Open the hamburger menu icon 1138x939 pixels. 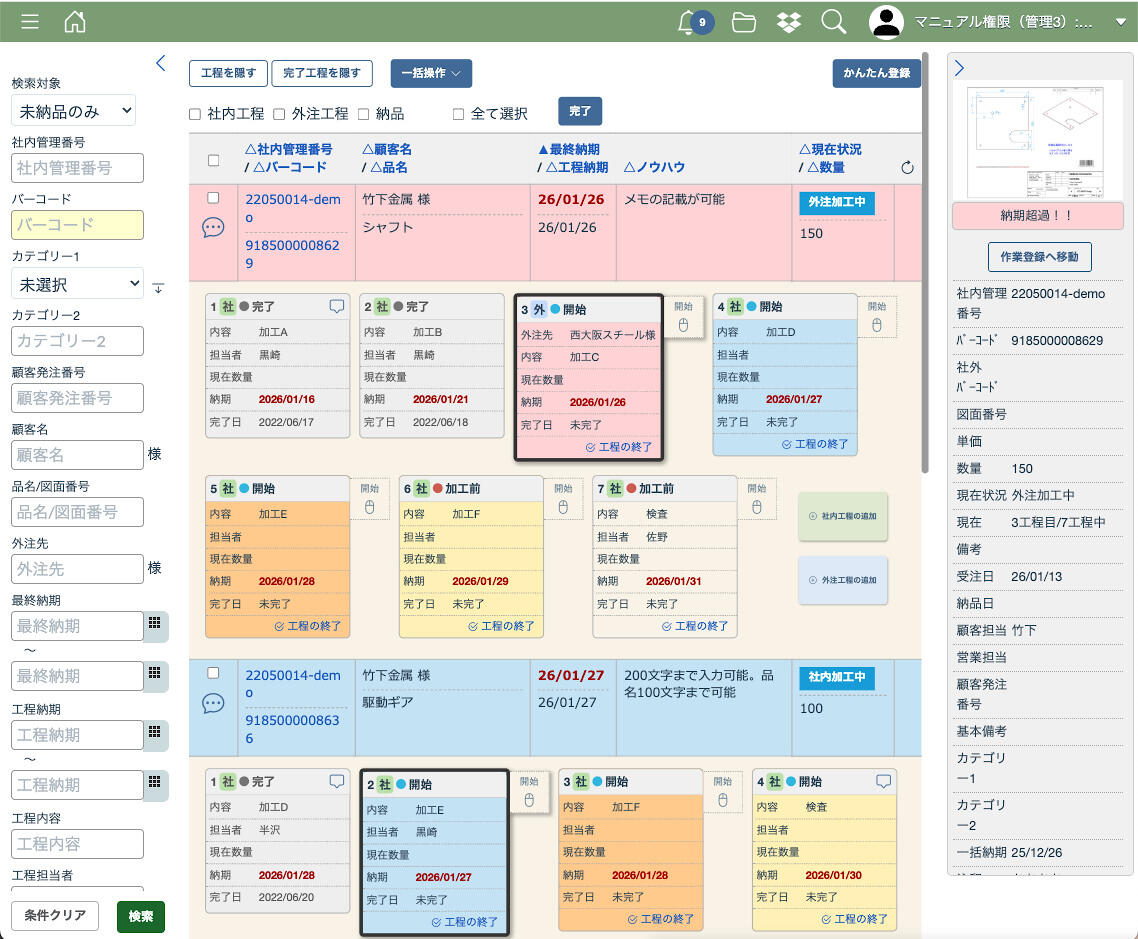tap(30, 22)
